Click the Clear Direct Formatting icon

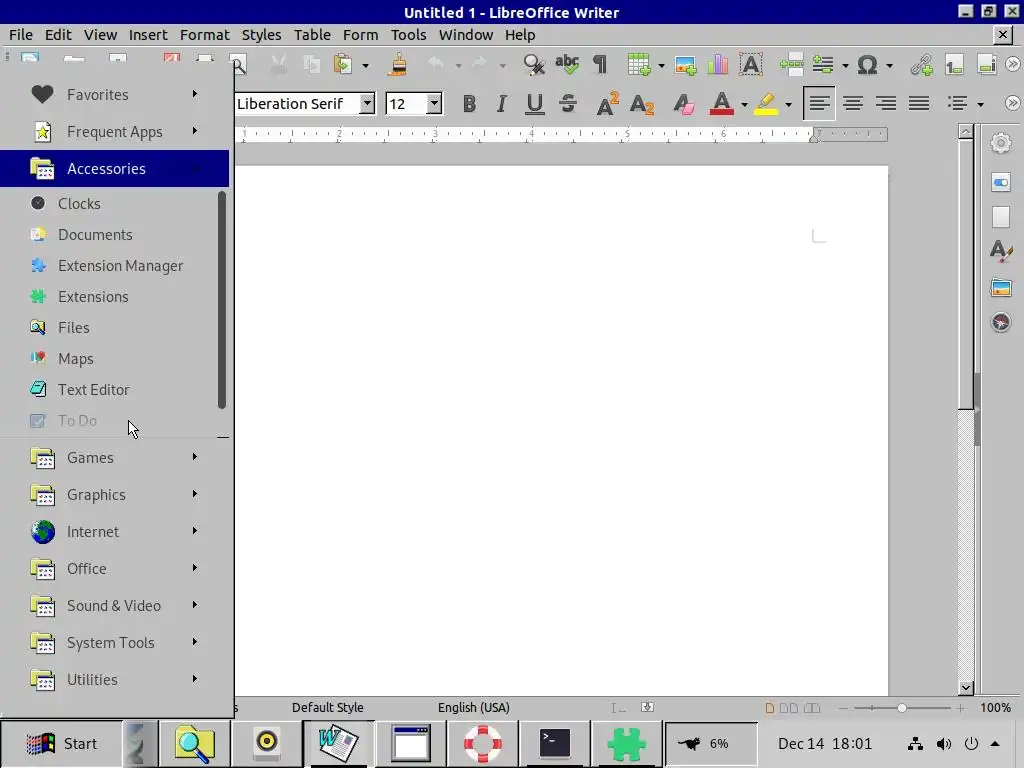(682, 103)
